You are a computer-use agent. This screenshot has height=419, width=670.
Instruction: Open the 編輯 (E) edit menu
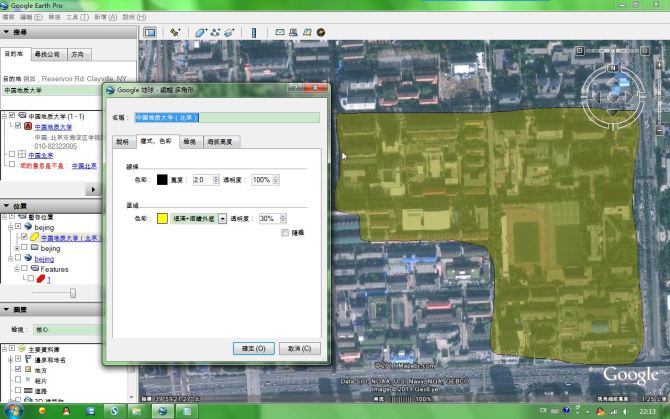tap(31, 17)
